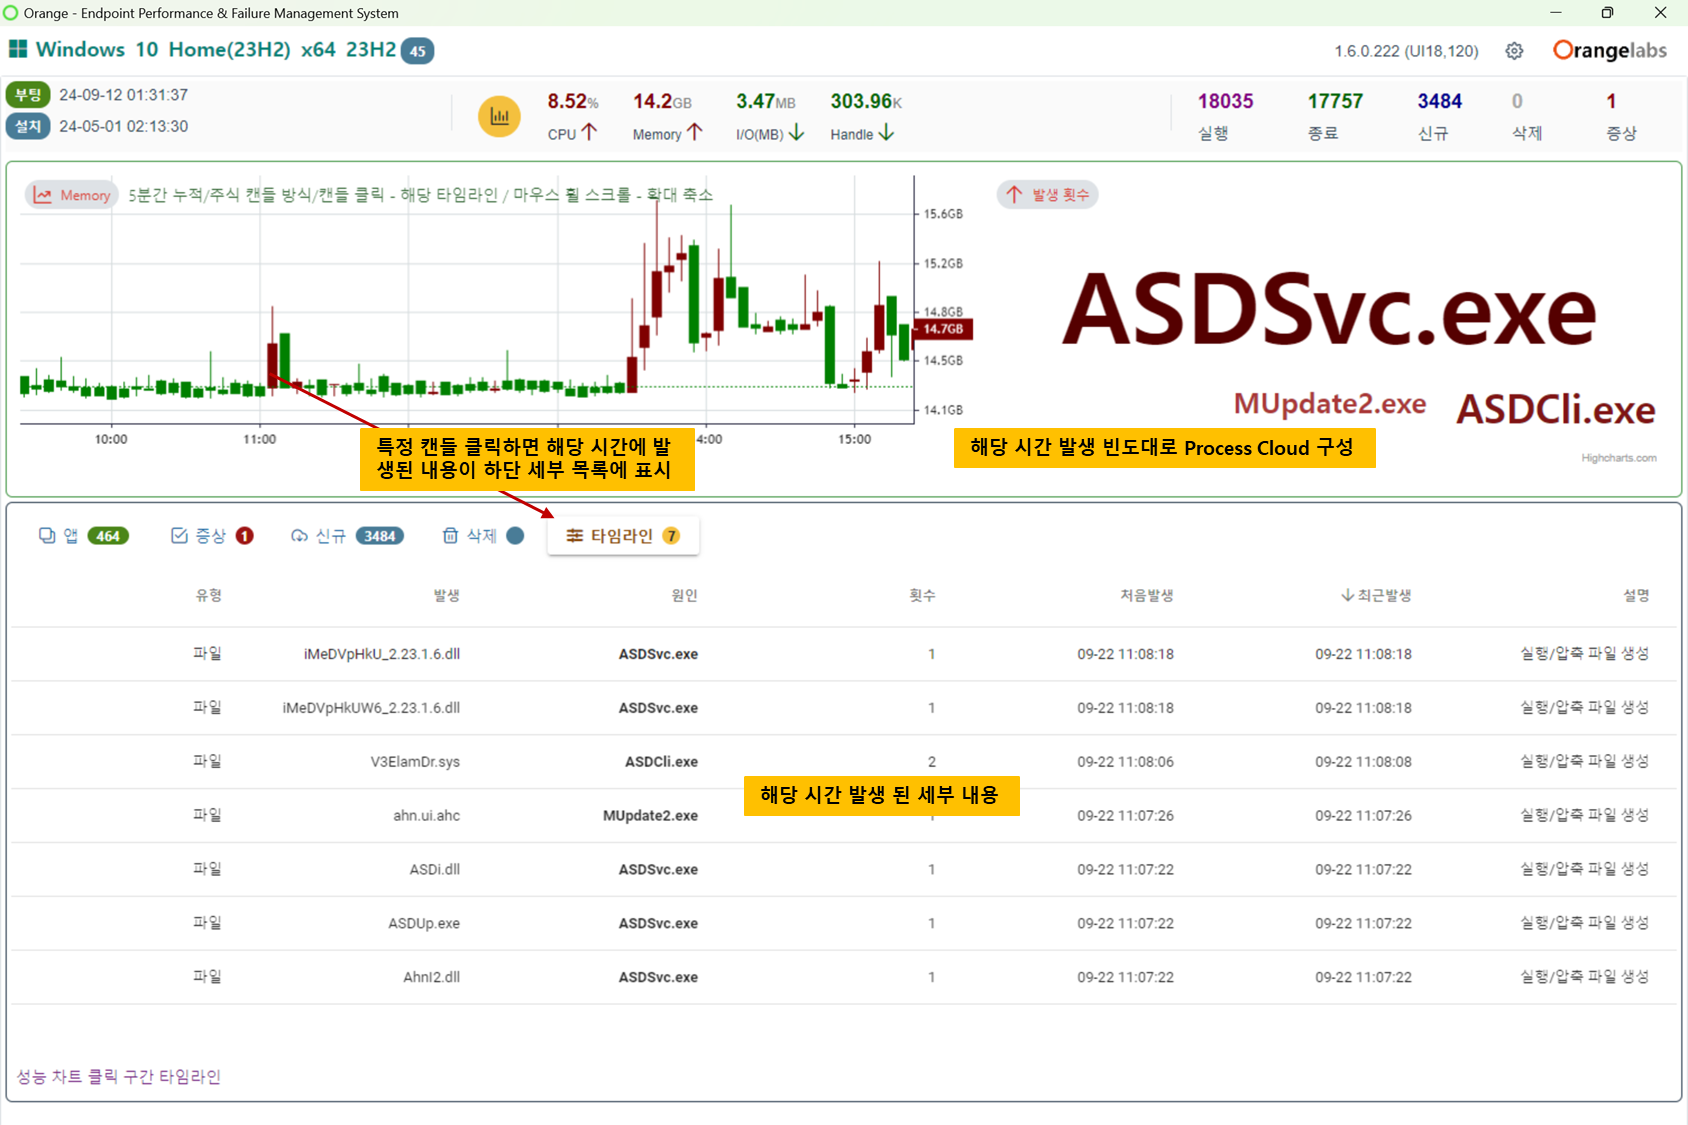Click the 삭제 trash icon
The width and height of the screenshot is (1688, 1125).
pyautogui.click(x=450, y=535)
